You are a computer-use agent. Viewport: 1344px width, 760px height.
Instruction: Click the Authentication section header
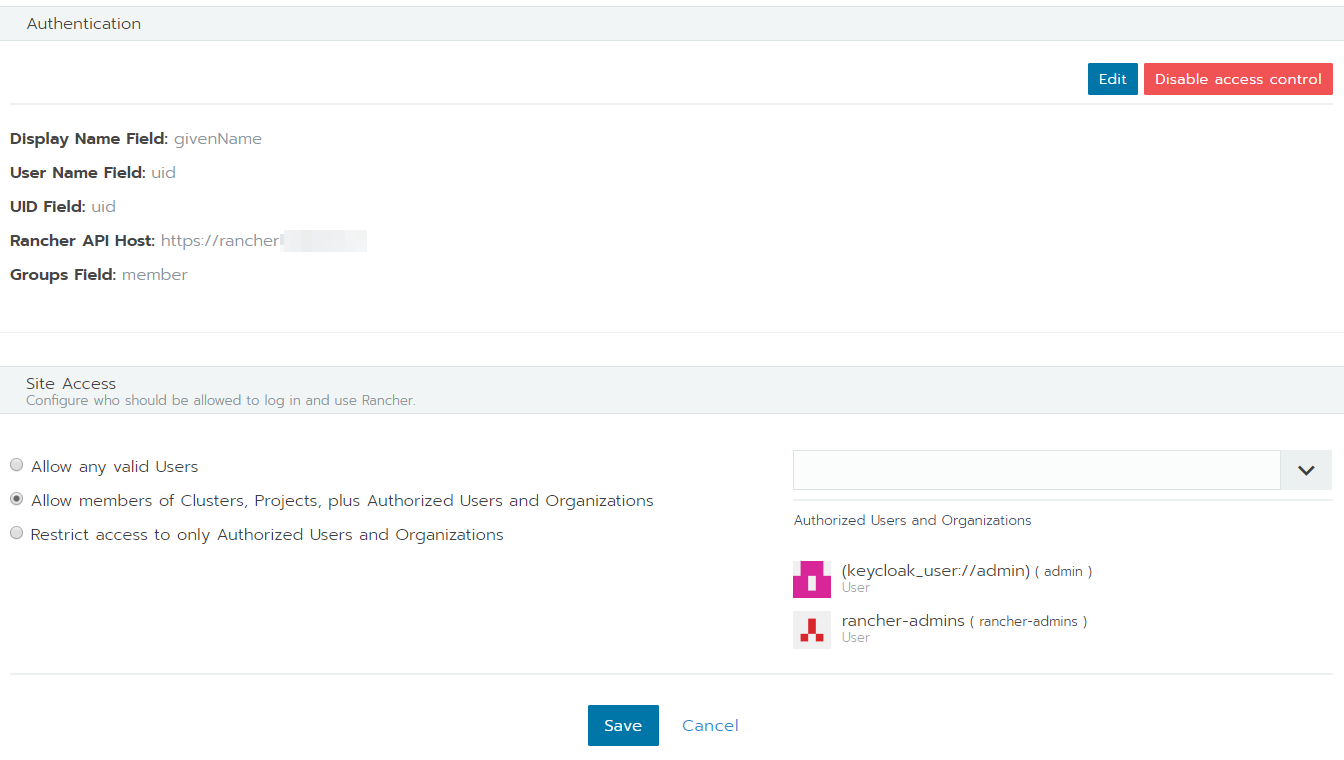pos(83,22)
